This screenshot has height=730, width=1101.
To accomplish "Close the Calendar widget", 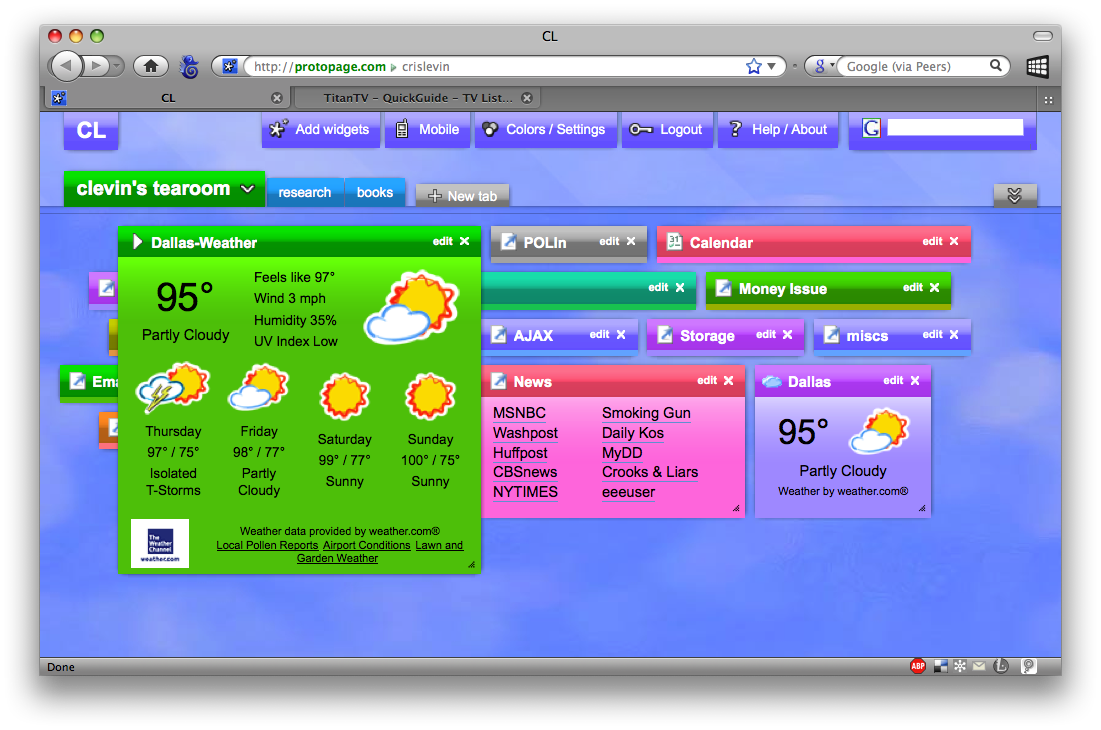I will pyautogui.click(x=954, y=241).
